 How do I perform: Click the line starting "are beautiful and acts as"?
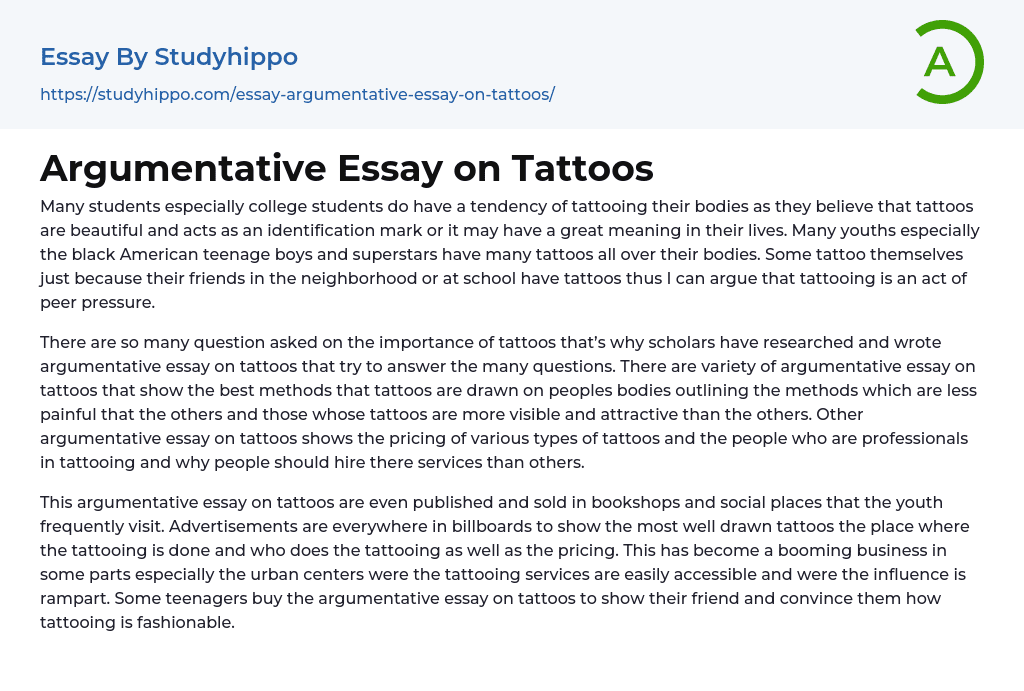507,231
